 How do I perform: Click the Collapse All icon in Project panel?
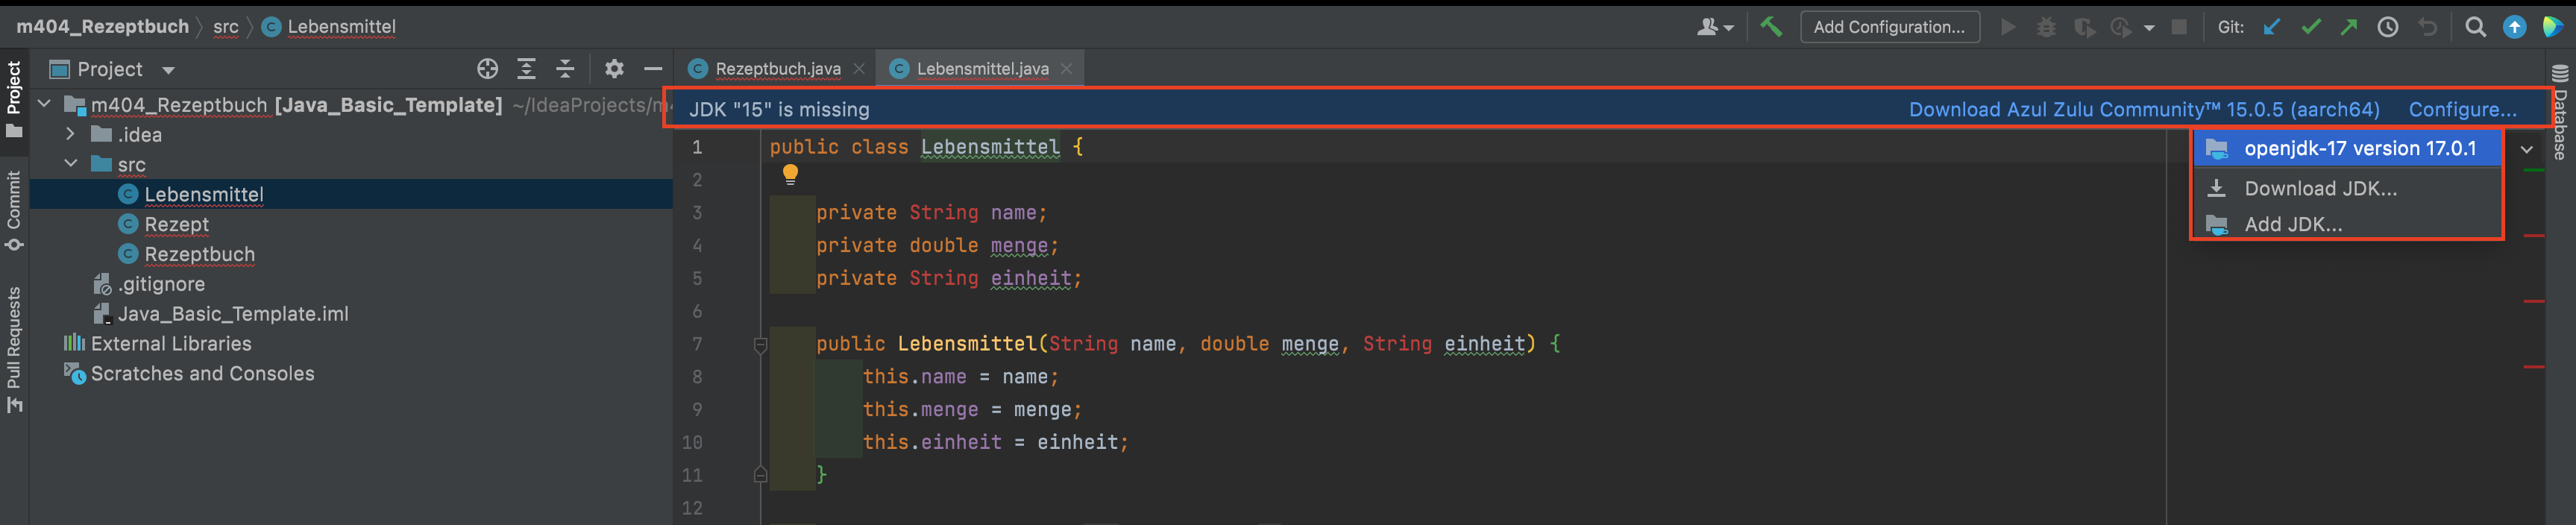pyautogui.click(x=565, y=69)
